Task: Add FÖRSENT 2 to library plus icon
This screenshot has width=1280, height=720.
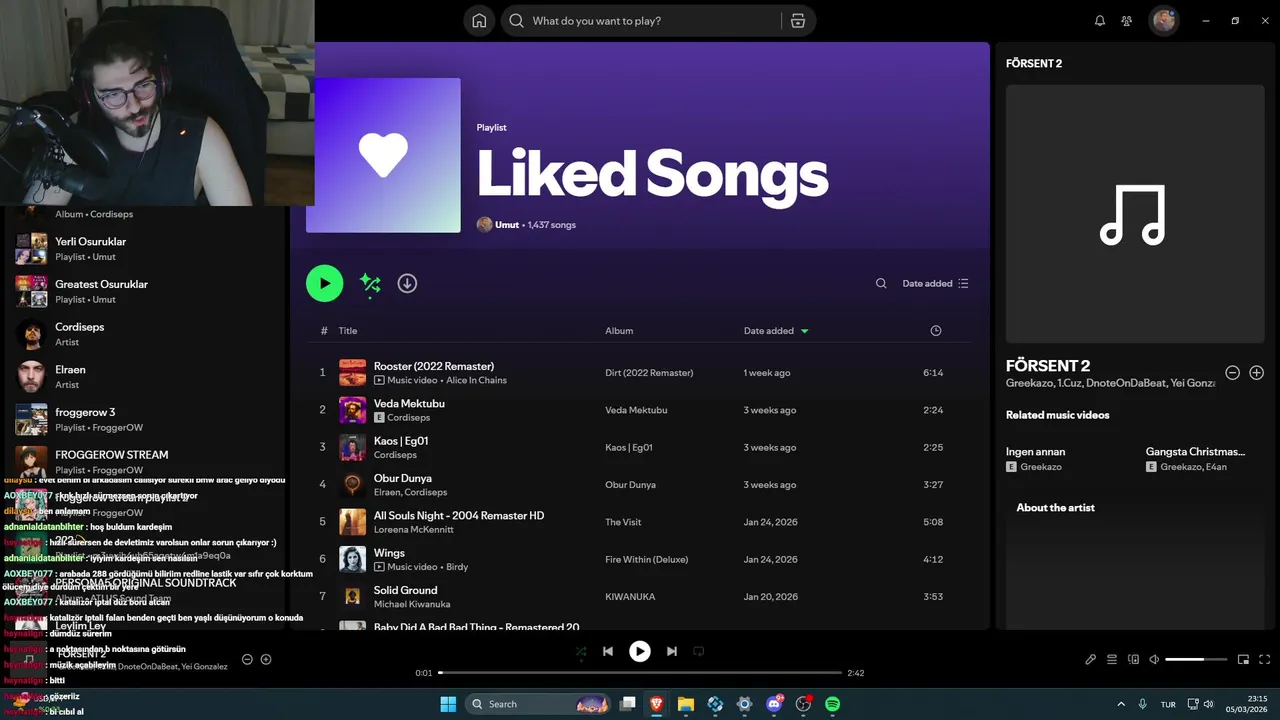Action: click(1257, 372)
